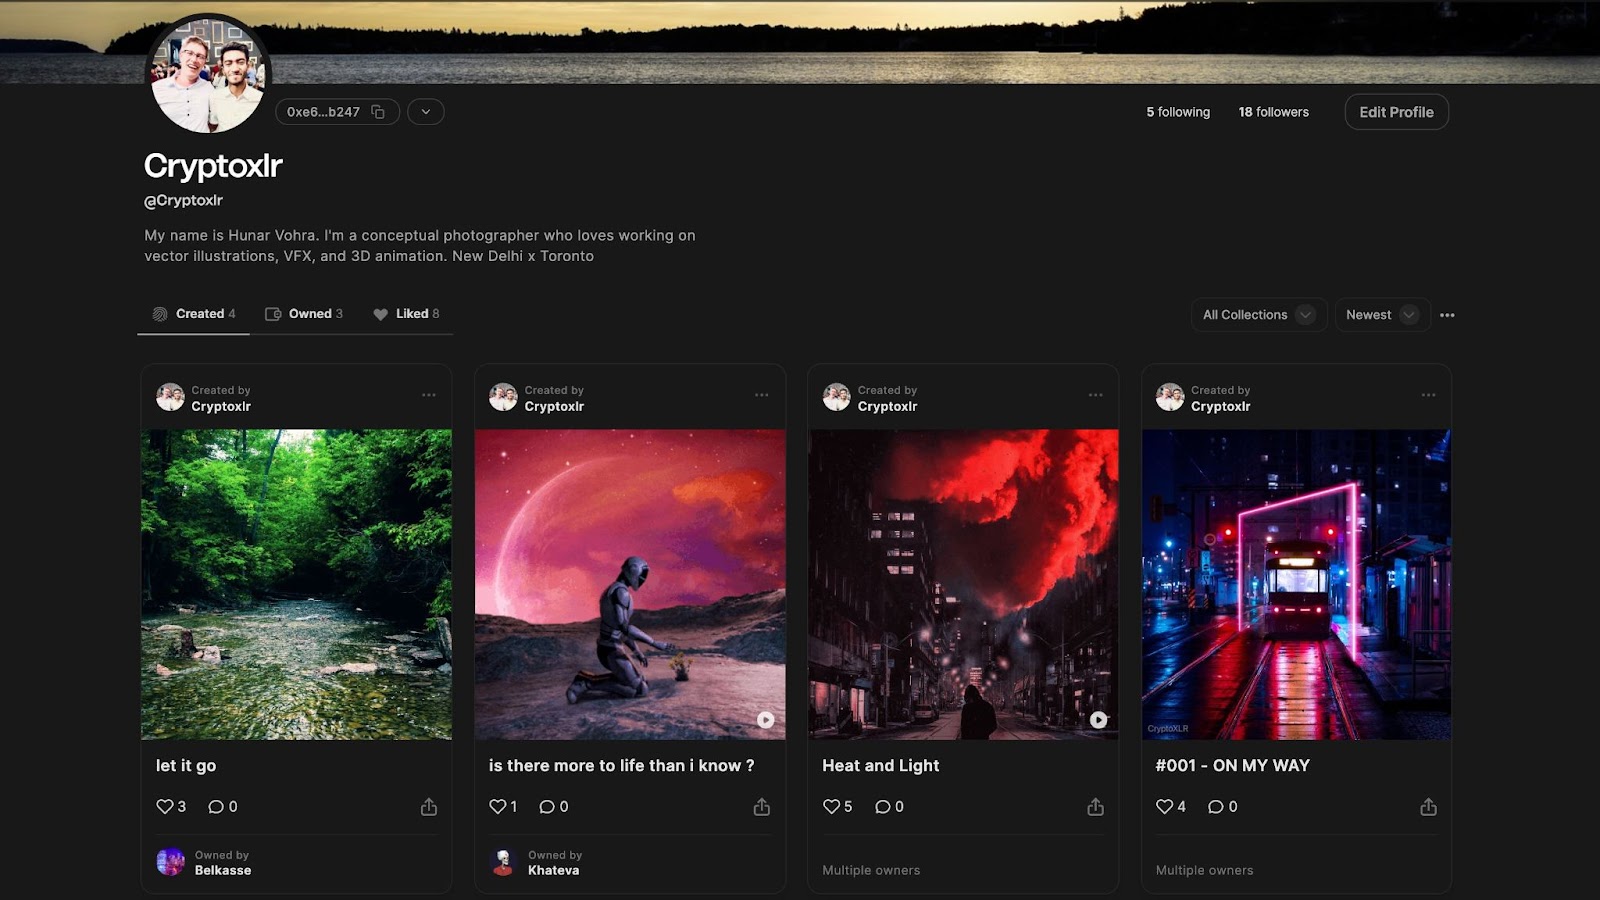Open the Heat and Light title
Screen dimensions: 1600x900
(881, 765)
